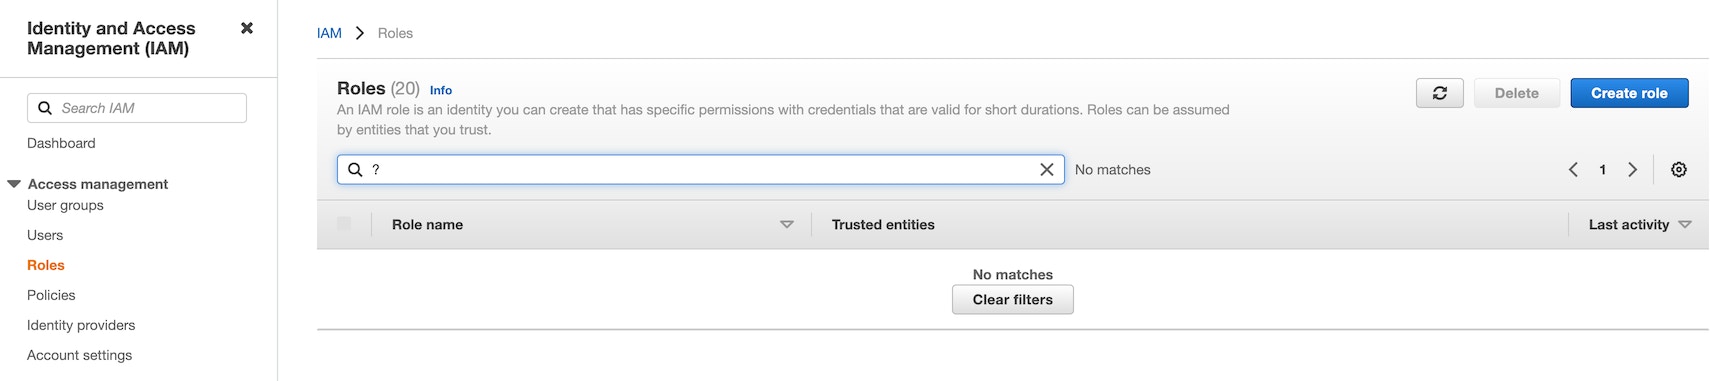
Task: Clear the role search text with X
Action: pos(1047,170)
